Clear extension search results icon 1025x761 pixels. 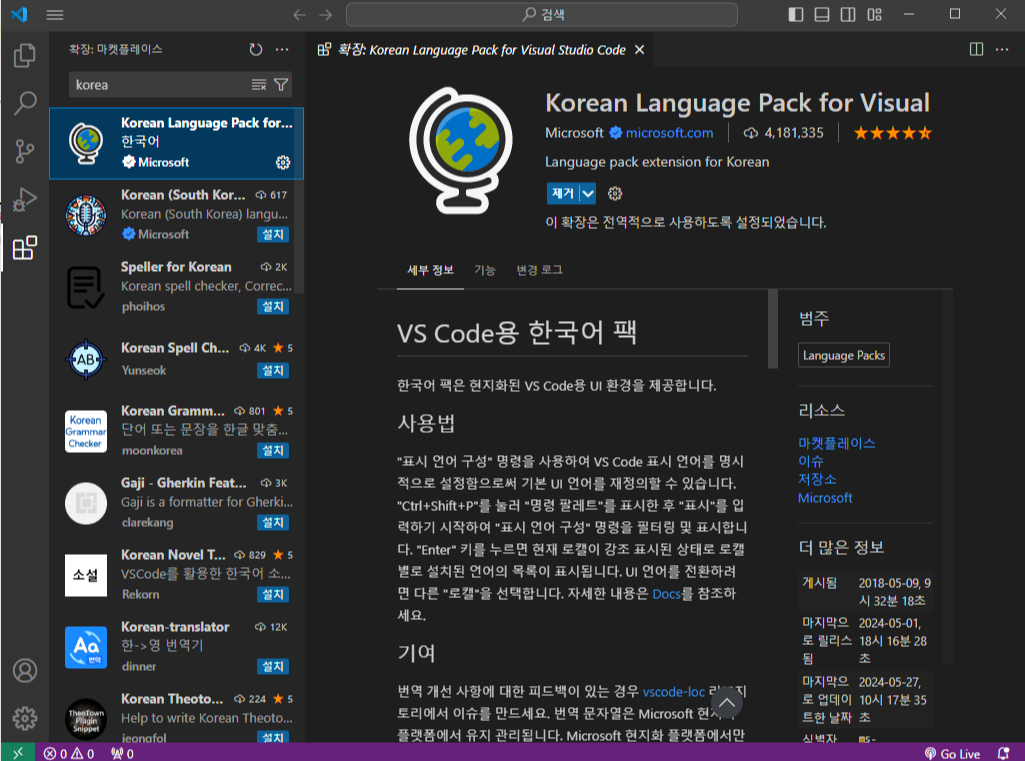pyautogui.click(x=259, y=85)
